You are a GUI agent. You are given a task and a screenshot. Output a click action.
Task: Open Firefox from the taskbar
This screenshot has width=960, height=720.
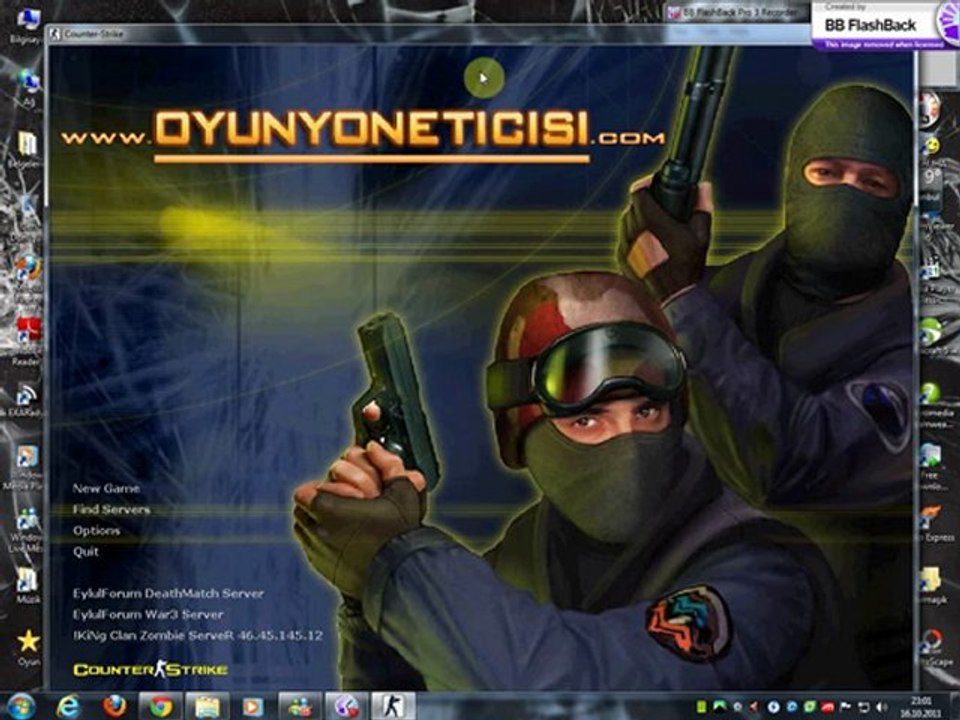tap(114, 707)
